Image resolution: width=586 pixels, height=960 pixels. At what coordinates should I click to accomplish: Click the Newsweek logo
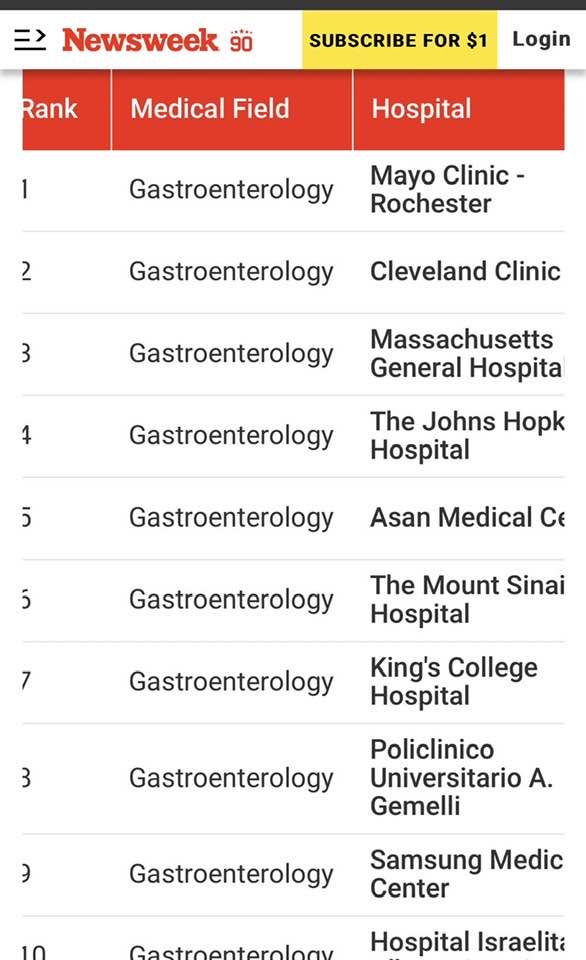[140, 40]
